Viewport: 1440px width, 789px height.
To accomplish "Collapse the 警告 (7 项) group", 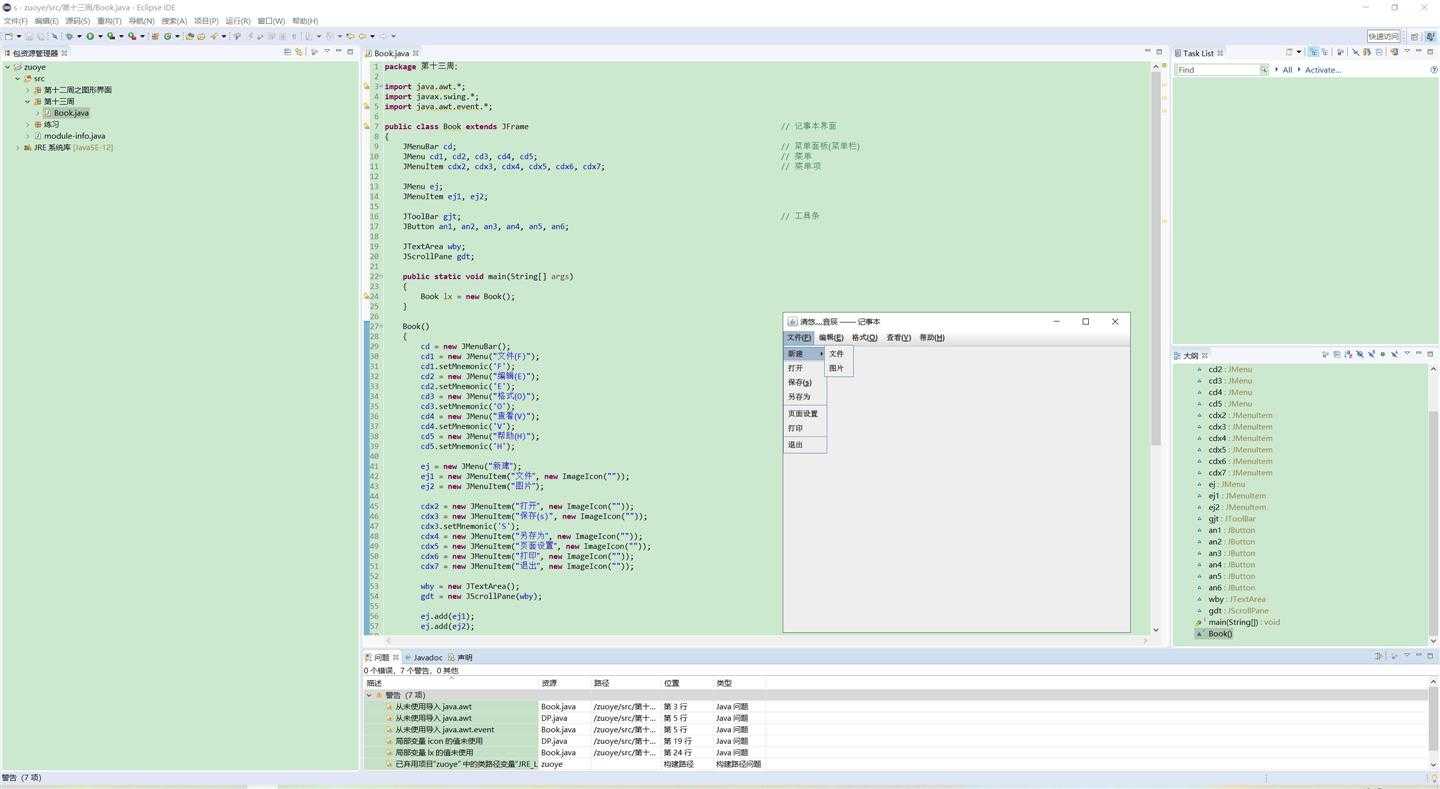I will click(x=369, y=695).
